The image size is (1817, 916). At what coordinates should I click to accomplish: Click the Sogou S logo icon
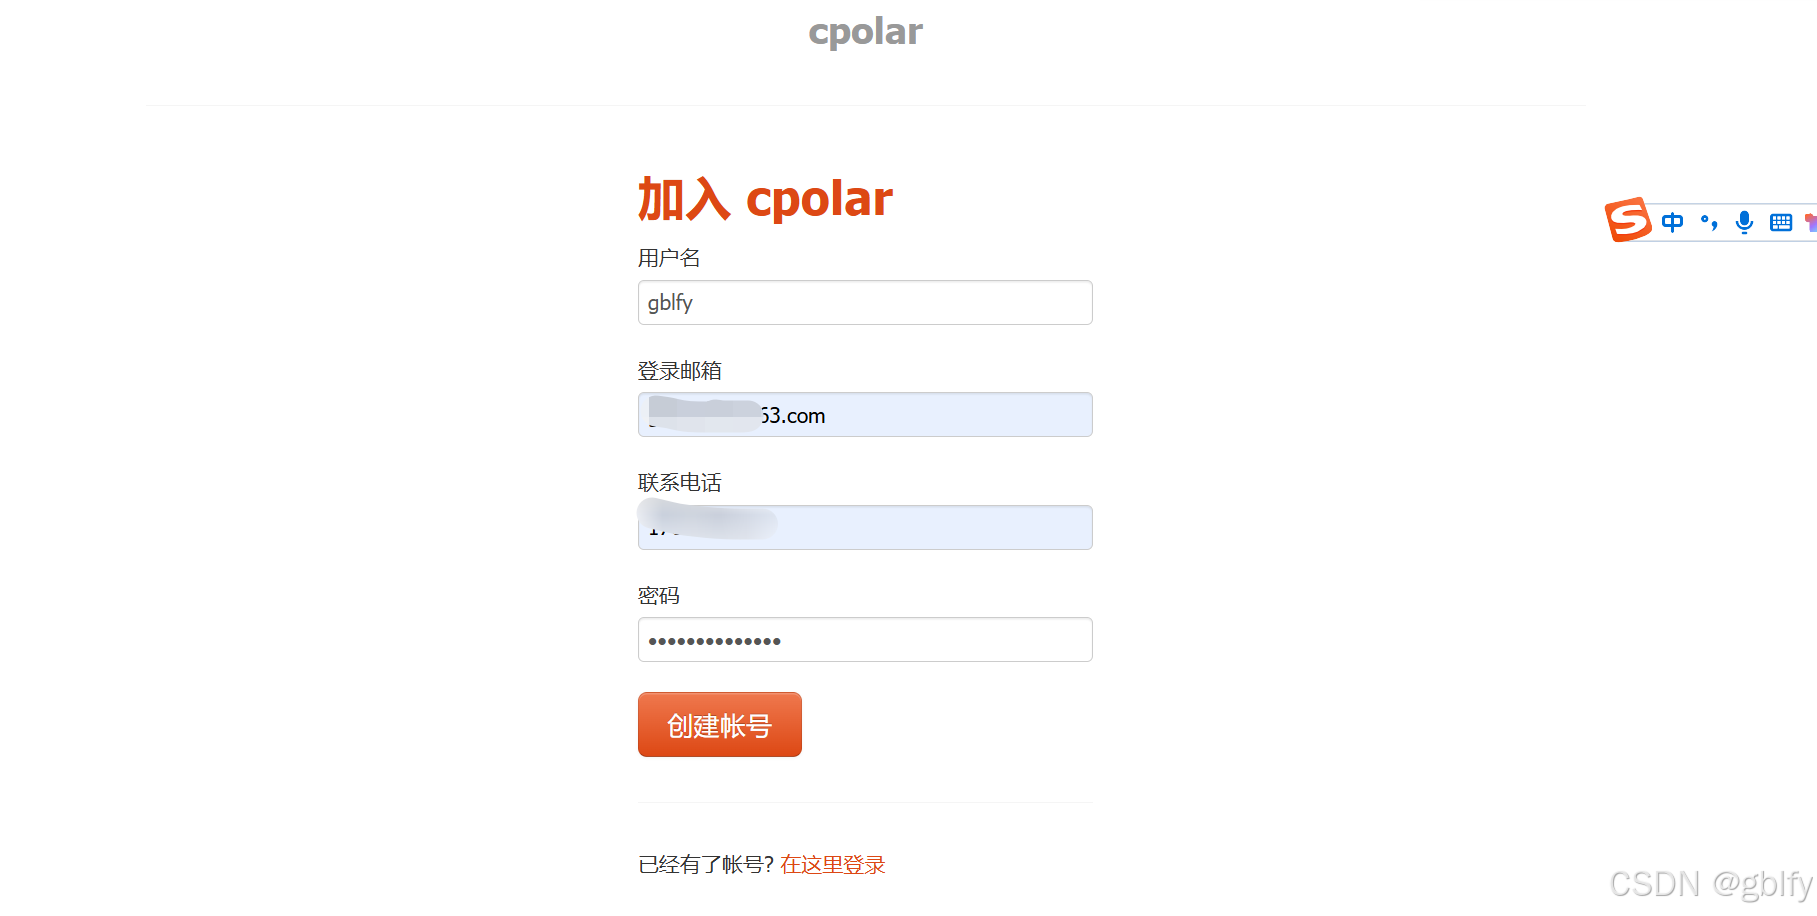(1628, 220)
